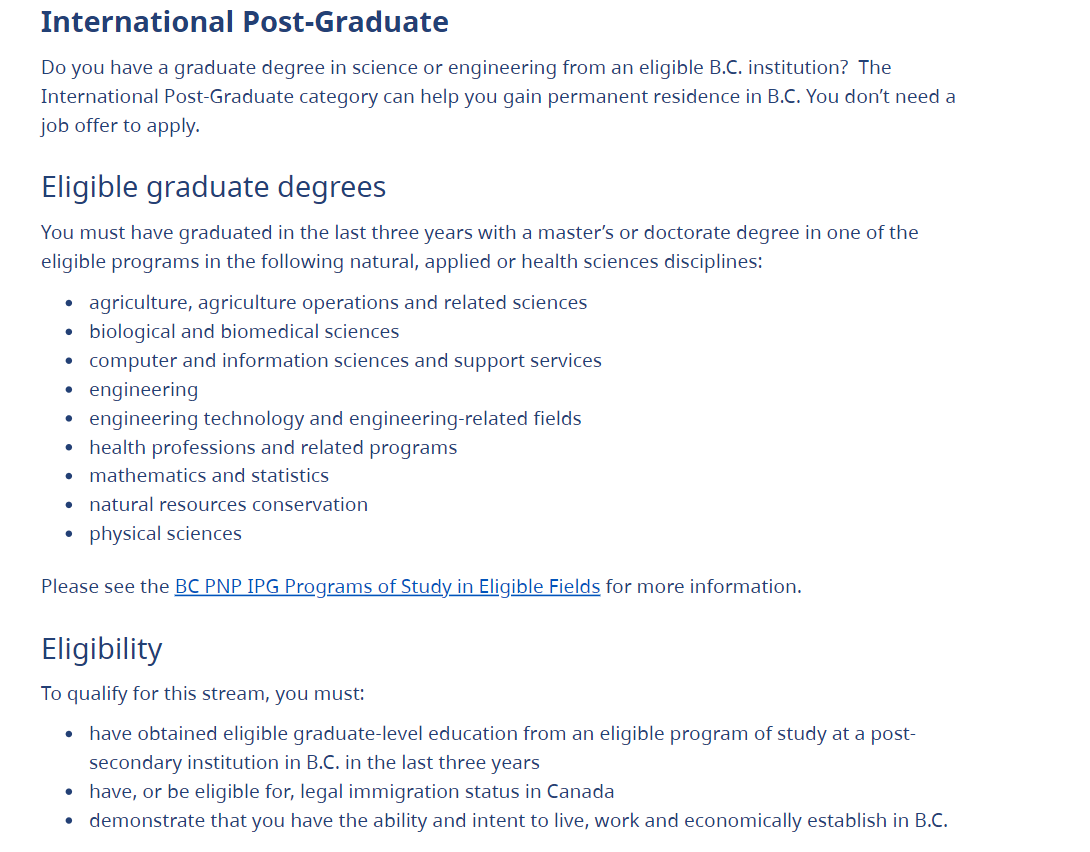Select the agriculture operations list item
Viewport: 1090px width, 852px height.
pyautogui.click(x=338, y=303)
